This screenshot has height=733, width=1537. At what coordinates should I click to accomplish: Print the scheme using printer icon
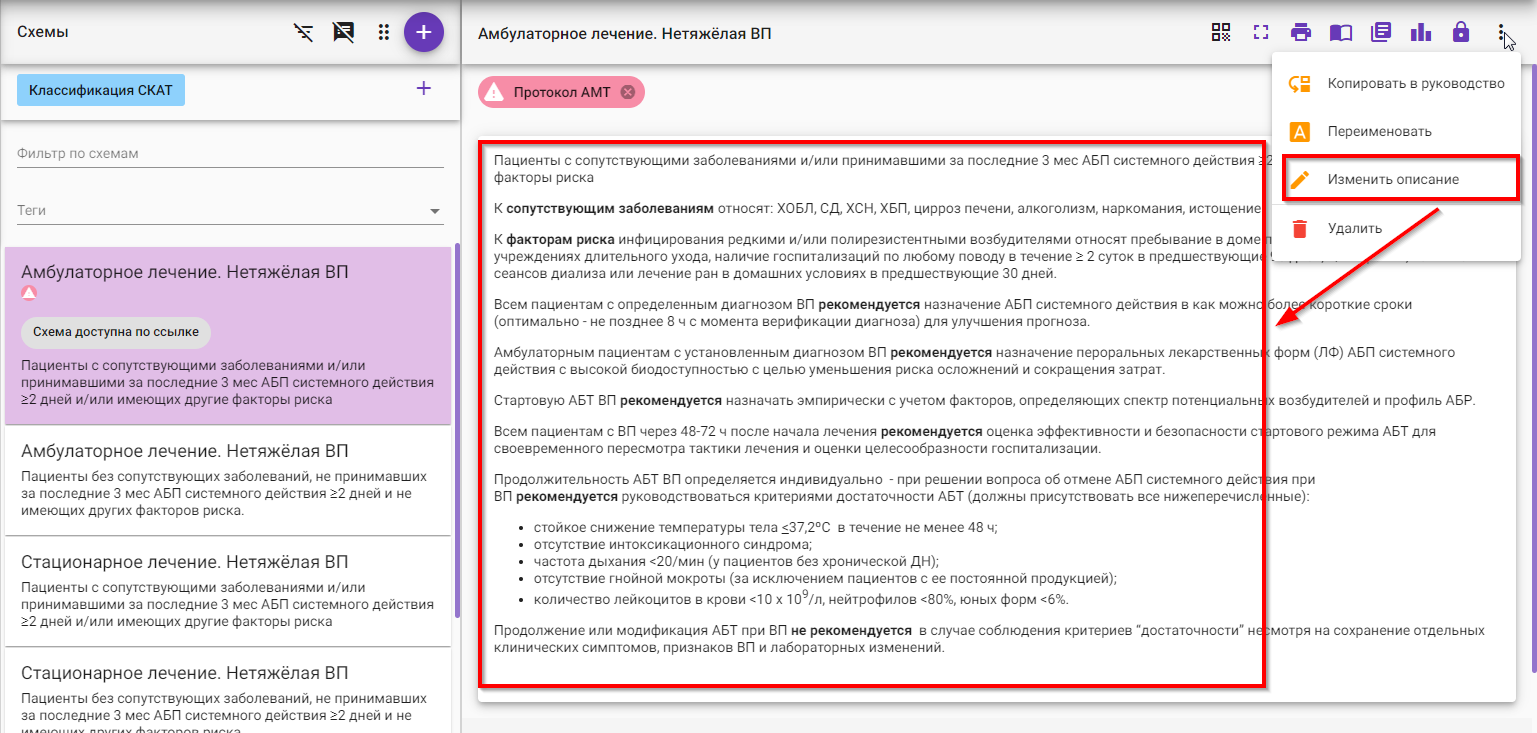pyautogui.click(x=1301, y=32)
